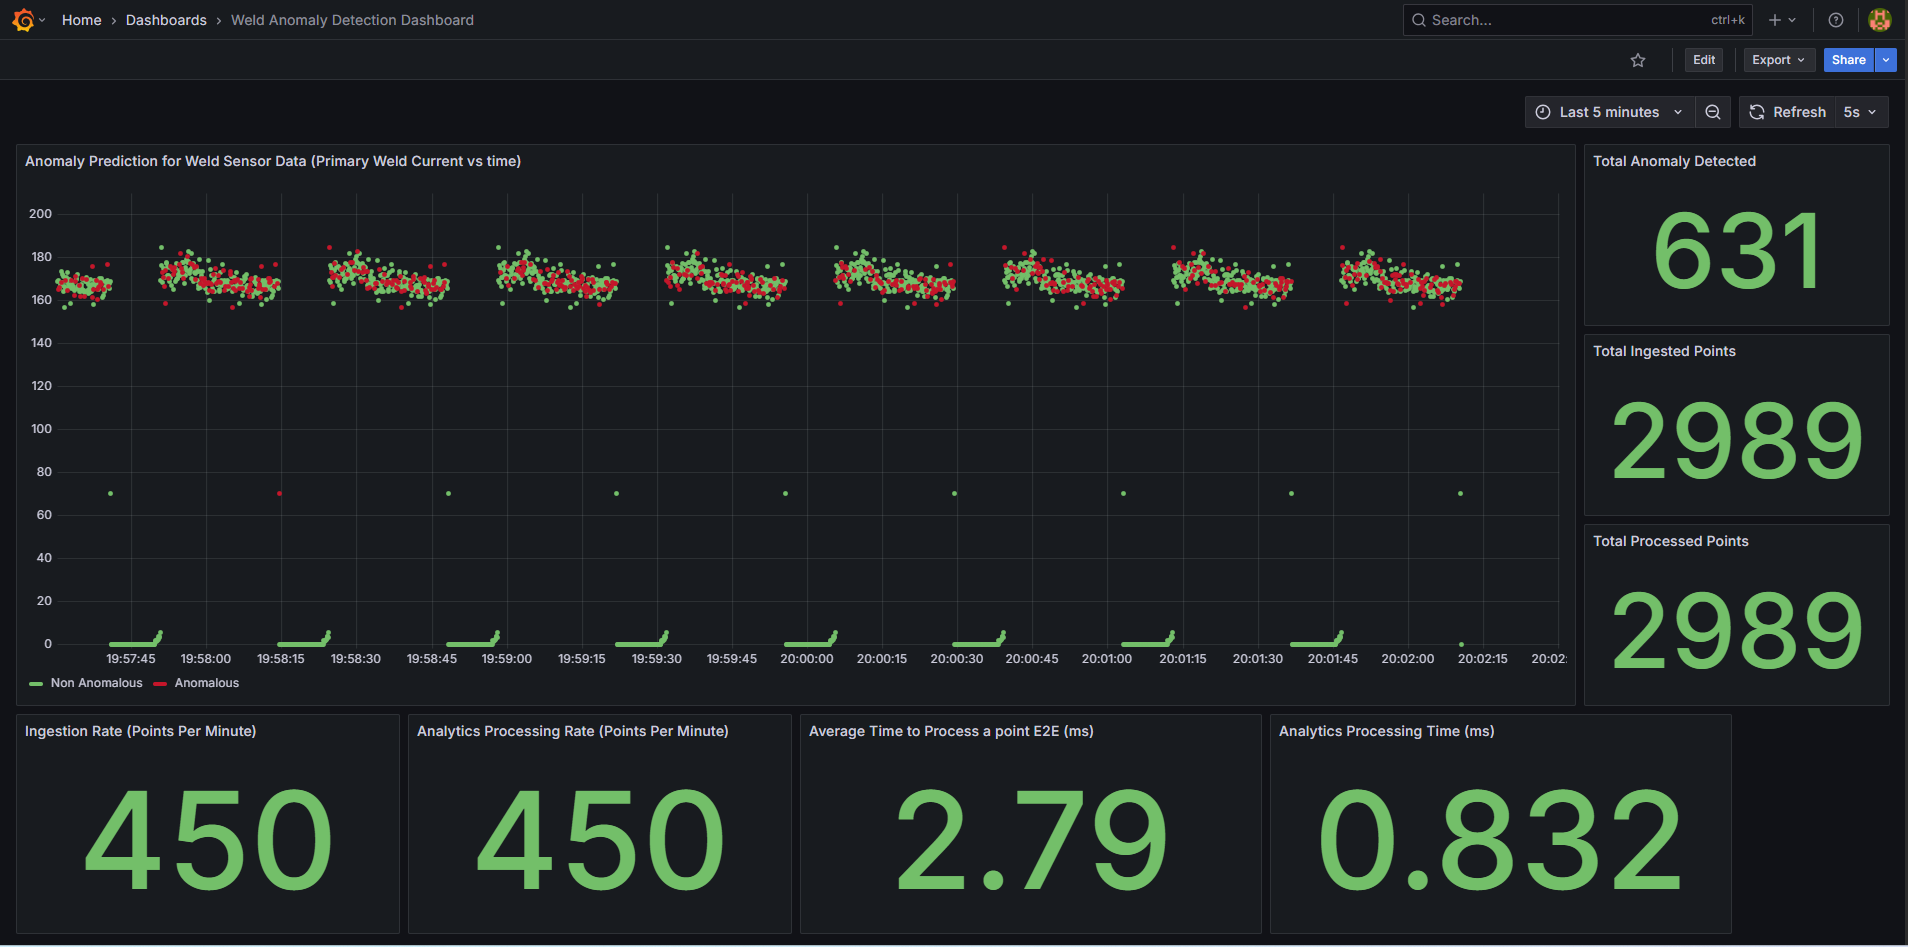Click the Grafana logo icon
The image size is (1908, 947).
(23, 20)
